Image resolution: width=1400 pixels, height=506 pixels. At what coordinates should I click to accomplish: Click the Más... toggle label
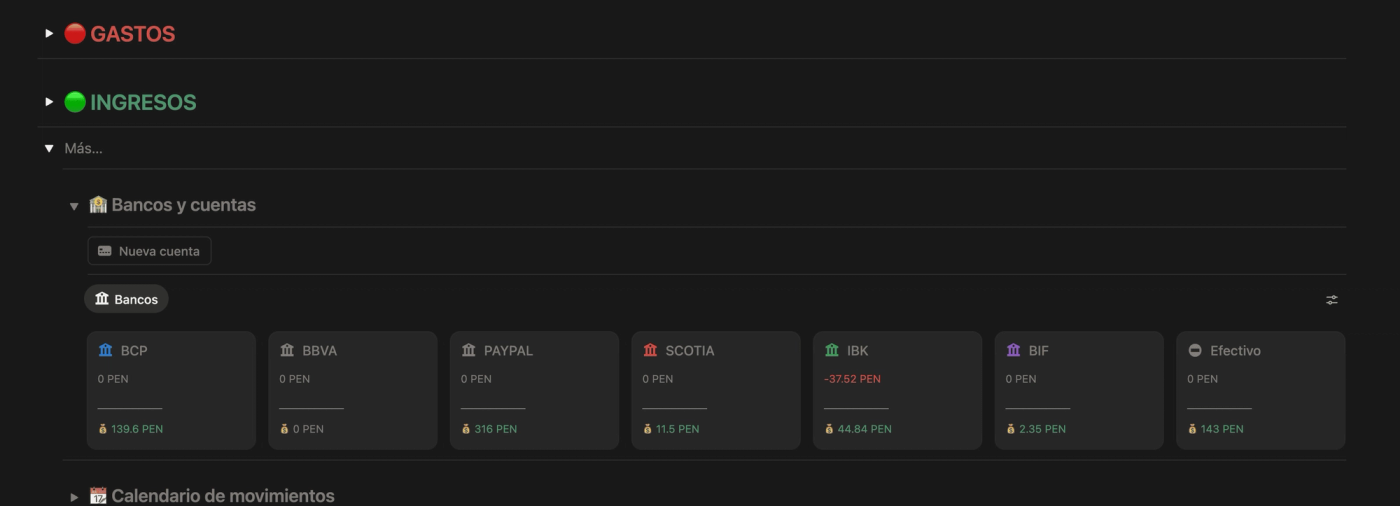(84, 149)
